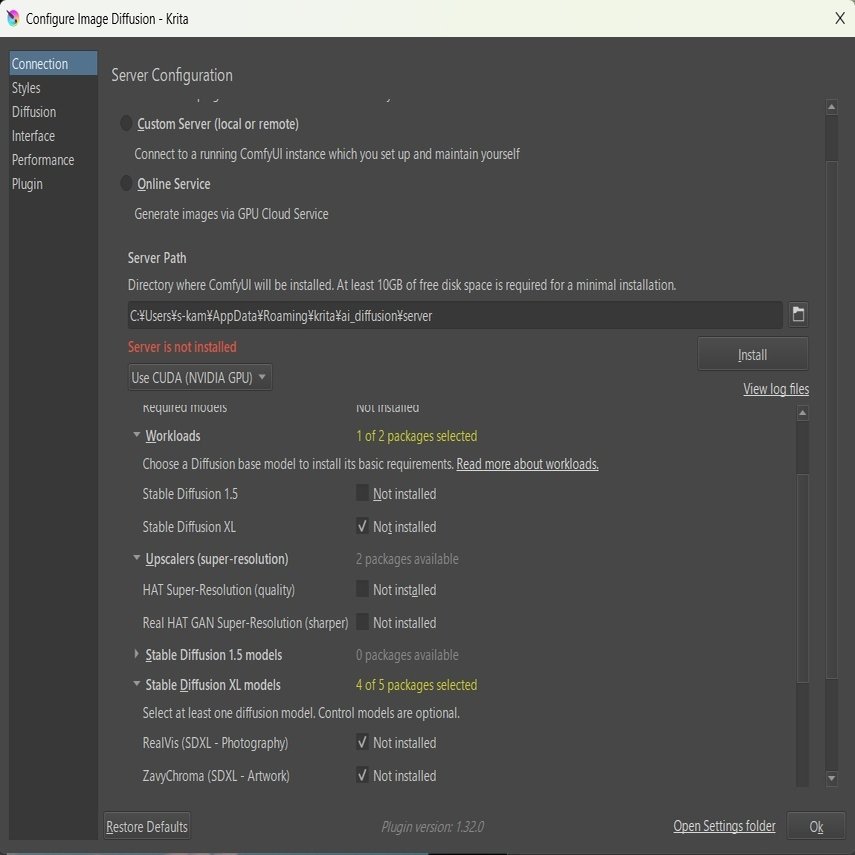Image resolution: width=855 pixels, height=855 pixels.
Task: Uncheck the Stable Diffusion XL workload checkbox
Action: pyautogui.click(x=362, y=526)
